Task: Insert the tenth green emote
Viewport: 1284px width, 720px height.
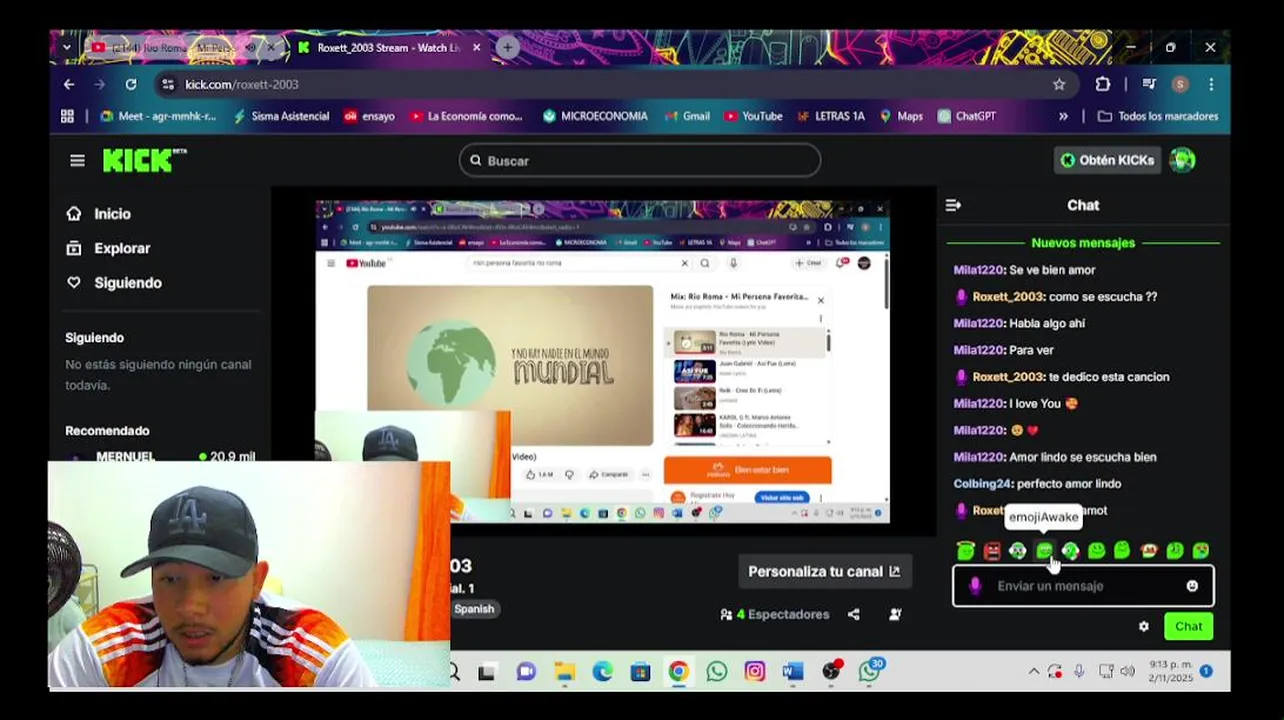Action: pyautogui.click(x=1200, y=550)
